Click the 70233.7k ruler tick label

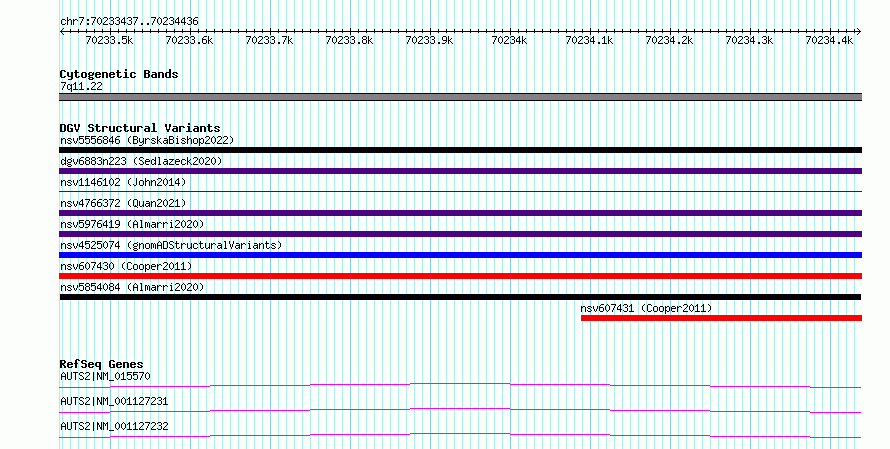270,40
